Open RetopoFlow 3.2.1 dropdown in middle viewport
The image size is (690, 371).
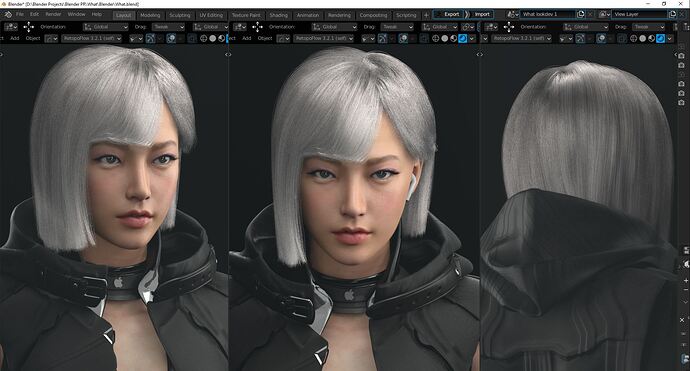(x=324, y=38)
